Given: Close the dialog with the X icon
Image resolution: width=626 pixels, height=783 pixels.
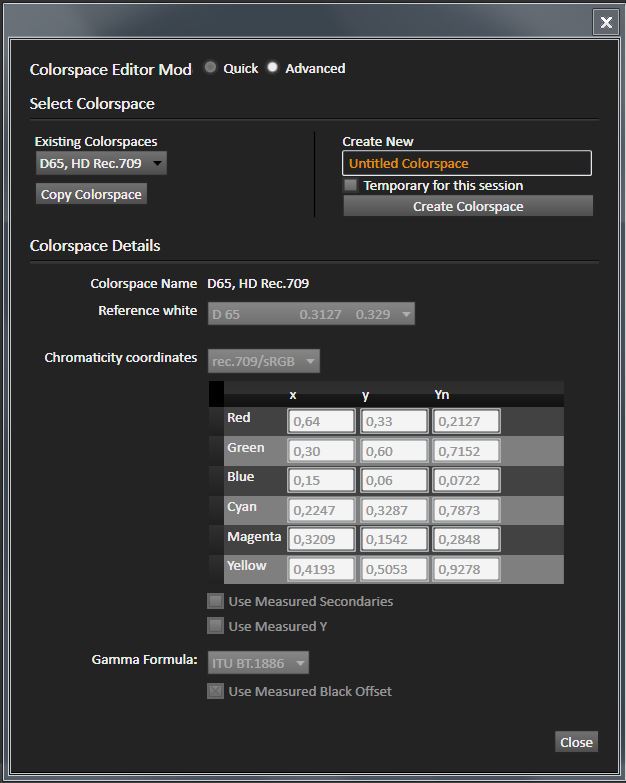Looking at the screenshot, I should [x=605, y=22].
